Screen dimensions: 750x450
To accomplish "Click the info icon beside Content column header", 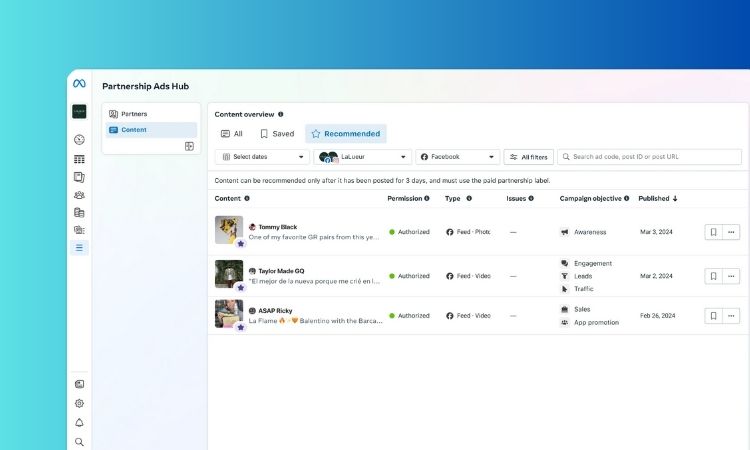I will click(x=247, y=198).
